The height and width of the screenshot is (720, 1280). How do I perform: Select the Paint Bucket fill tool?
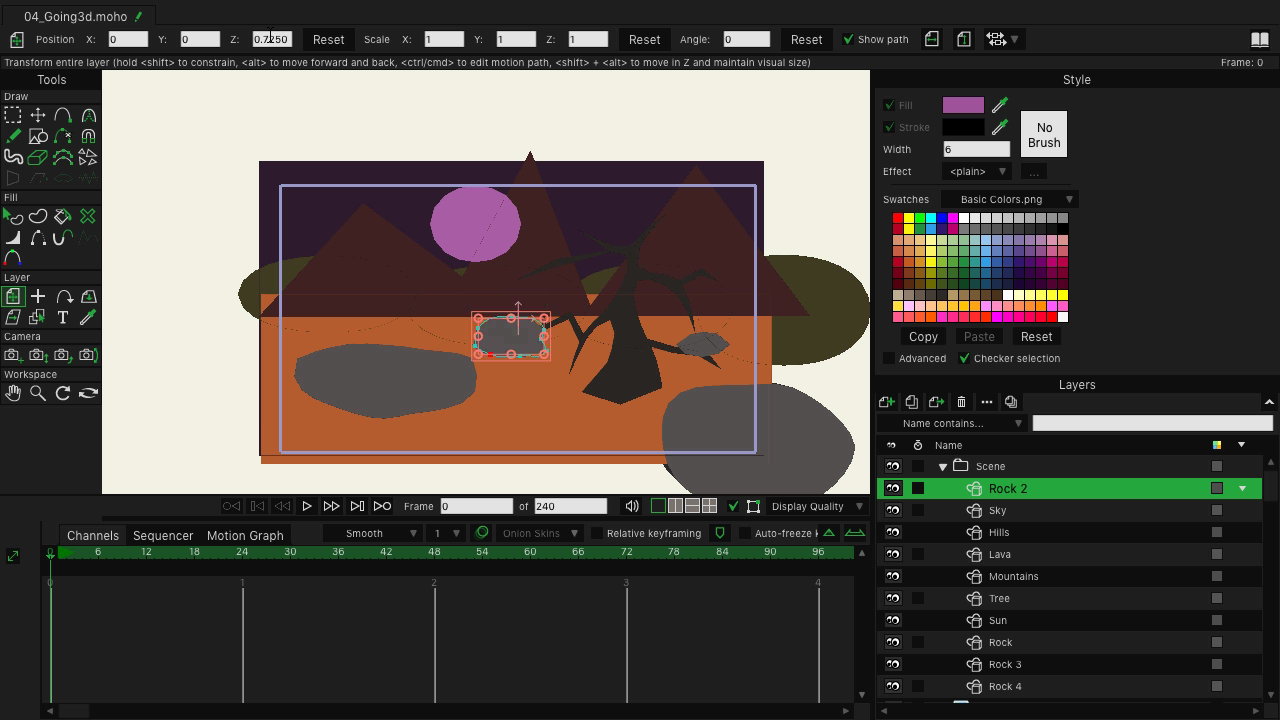pos(63,216)
